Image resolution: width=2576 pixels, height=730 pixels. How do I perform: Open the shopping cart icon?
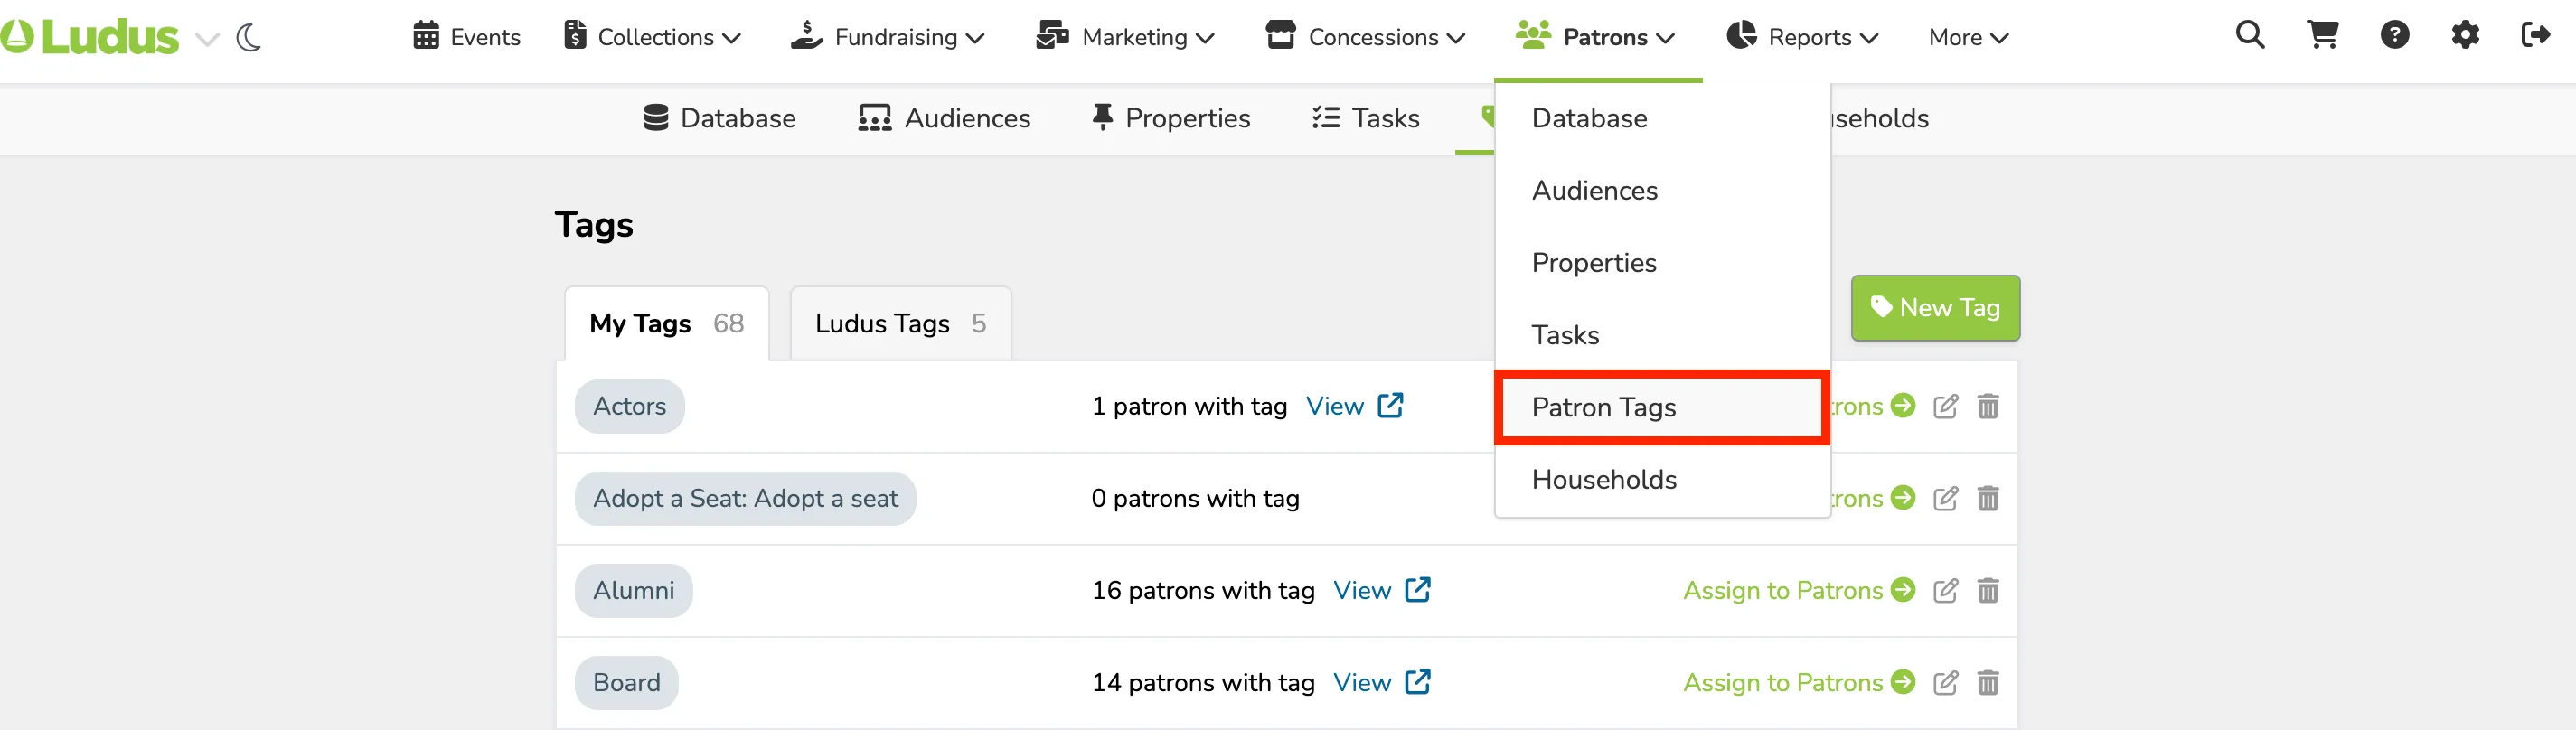(2322, 36)
